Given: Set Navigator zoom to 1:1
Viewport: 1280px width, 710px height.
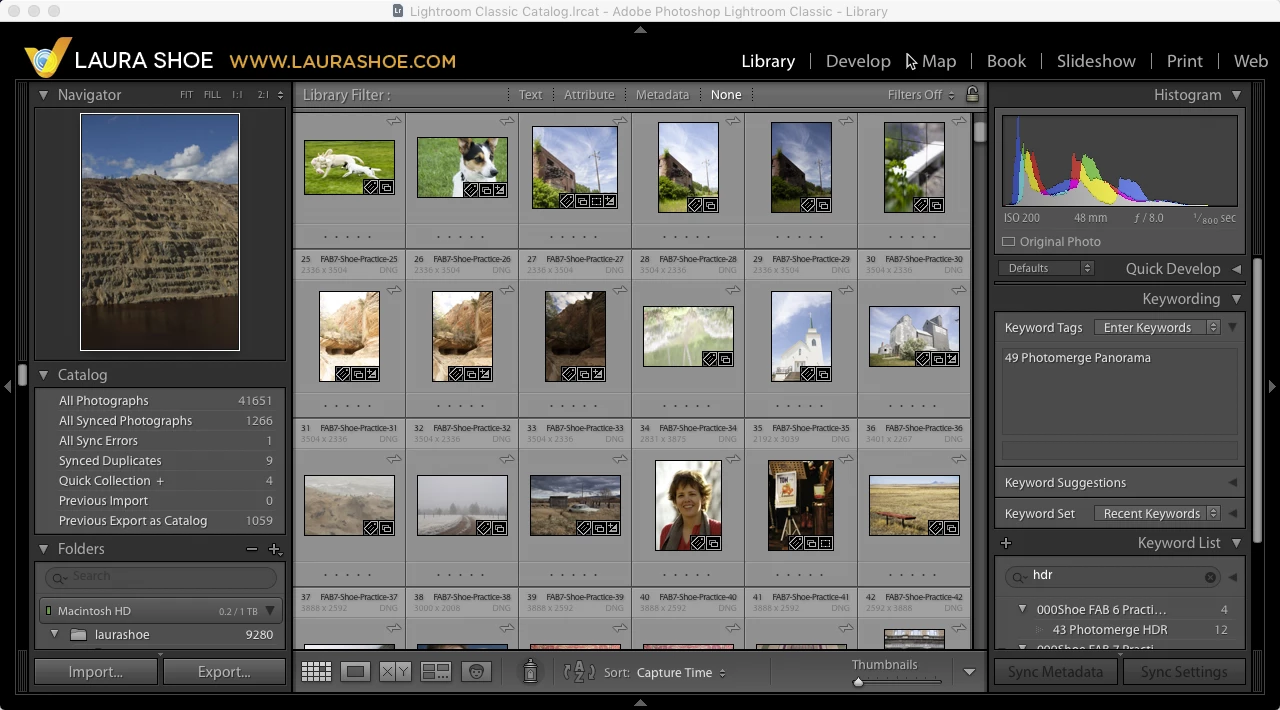Looking at the screenshot, I should pyautogui.click(x=237, y=95).
